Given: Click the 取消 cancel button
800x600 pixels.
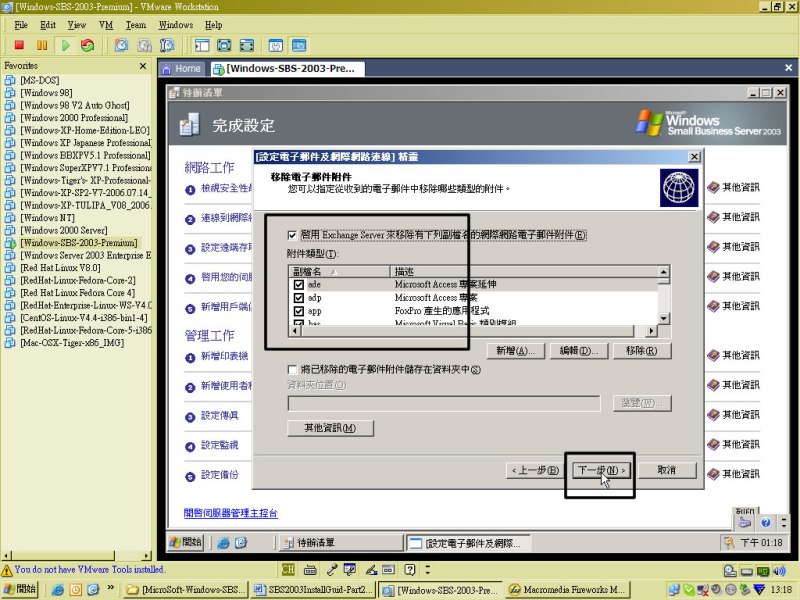Looking at the screenshot, I should point(666,470).
